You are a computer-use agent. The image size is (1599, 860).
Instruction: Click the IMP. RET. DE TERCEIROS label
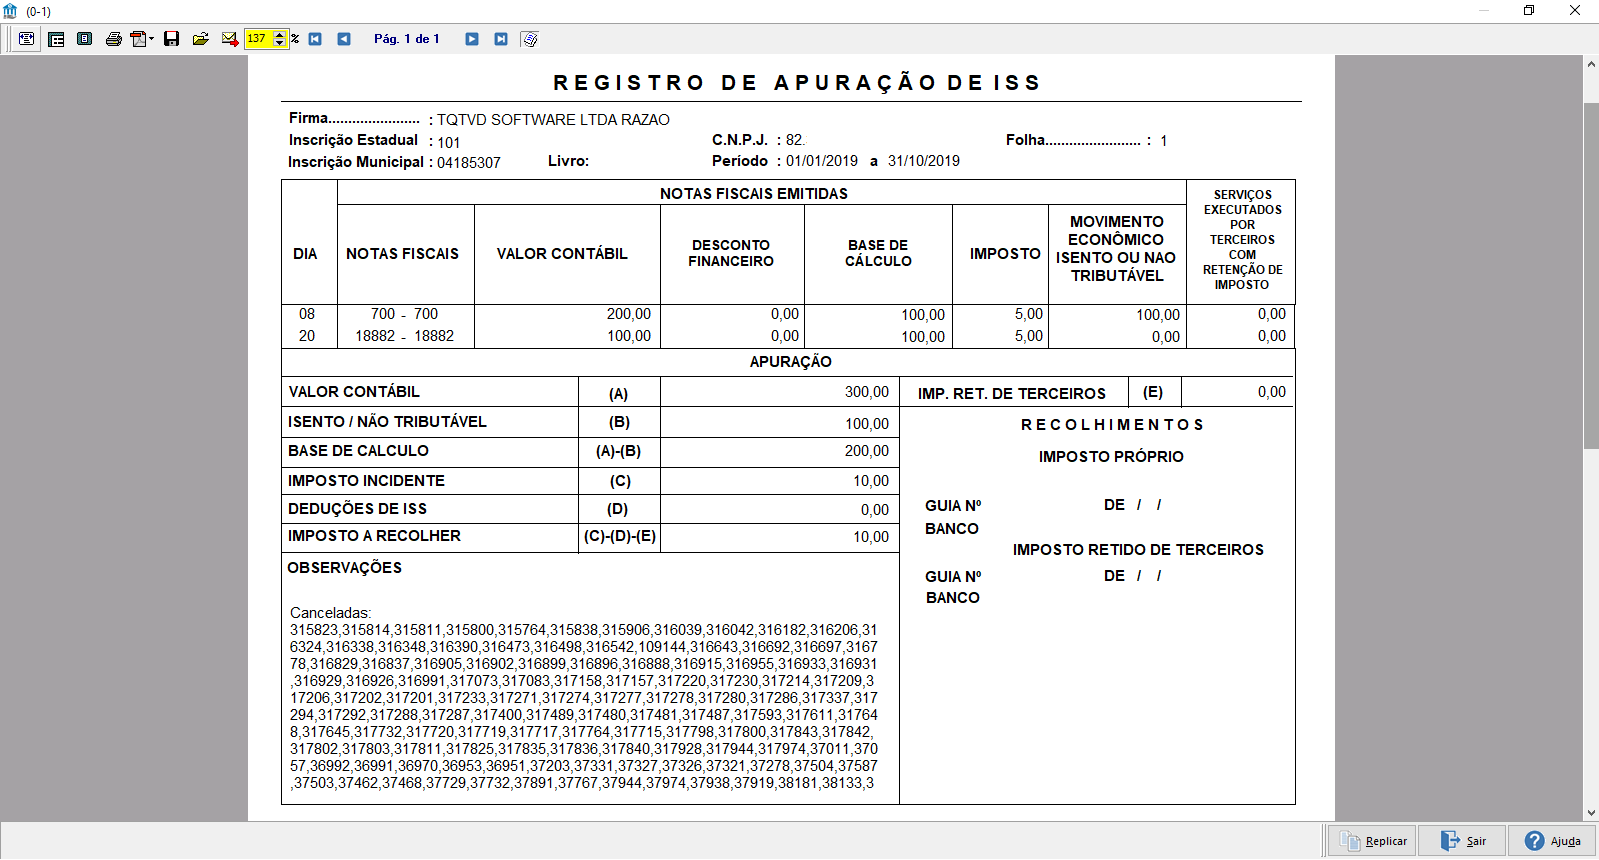pos(1012,394)
